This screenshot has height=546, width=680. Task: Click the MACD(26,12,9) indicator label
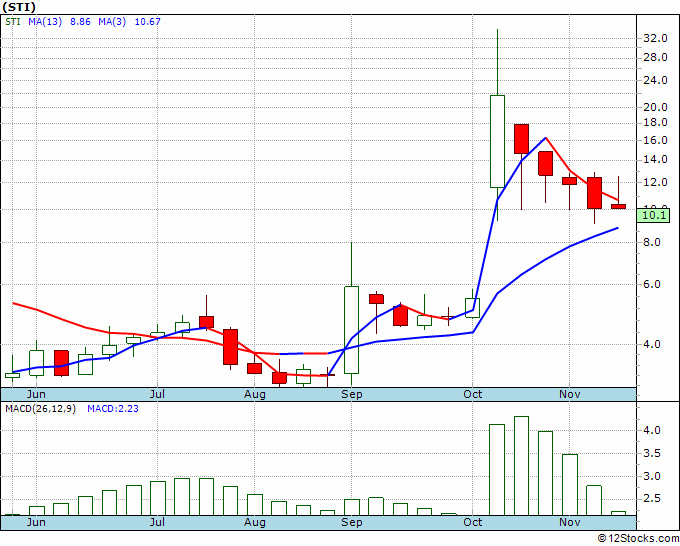coord(40,409)
